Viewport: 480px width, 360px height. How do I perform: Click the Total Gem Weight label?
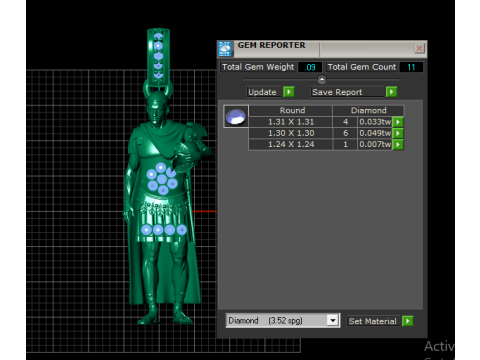(x=258, y=67)
